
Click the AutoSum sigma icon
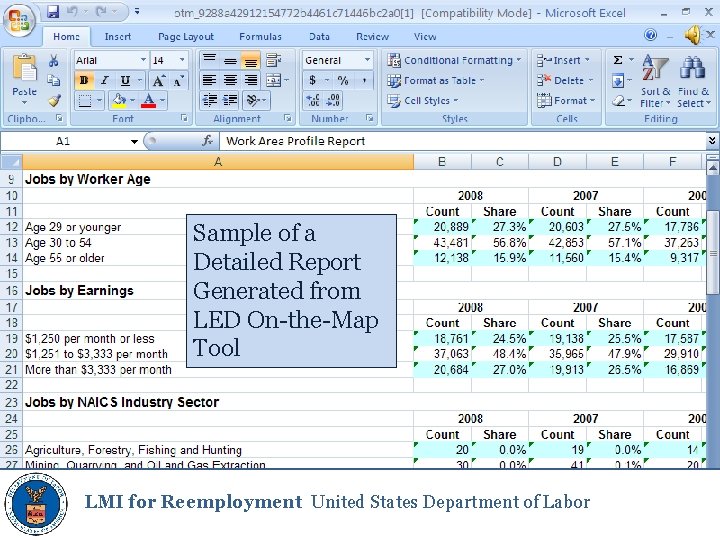coord(618,60)
